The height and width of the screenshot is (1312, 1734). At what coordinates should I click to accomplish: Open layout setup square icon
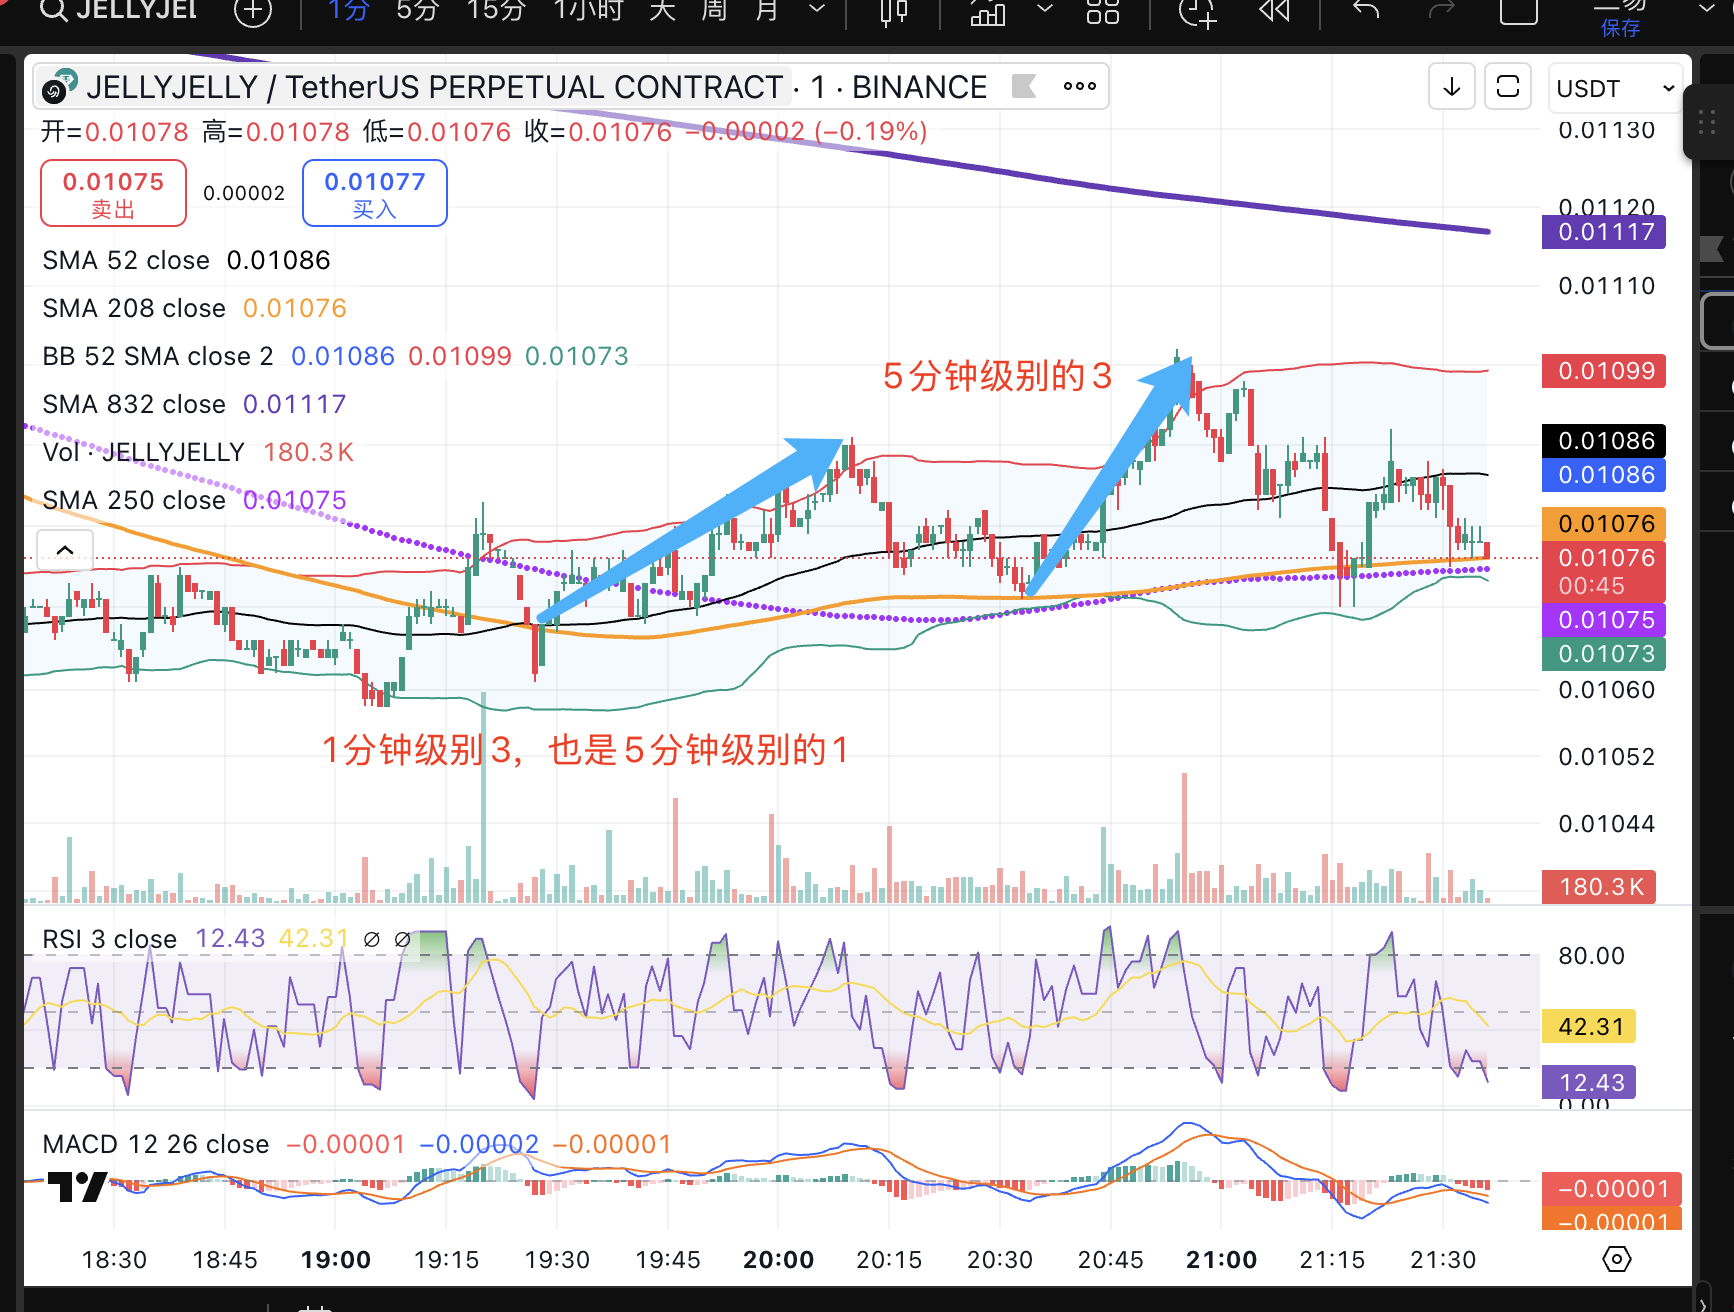[1518, 12]
